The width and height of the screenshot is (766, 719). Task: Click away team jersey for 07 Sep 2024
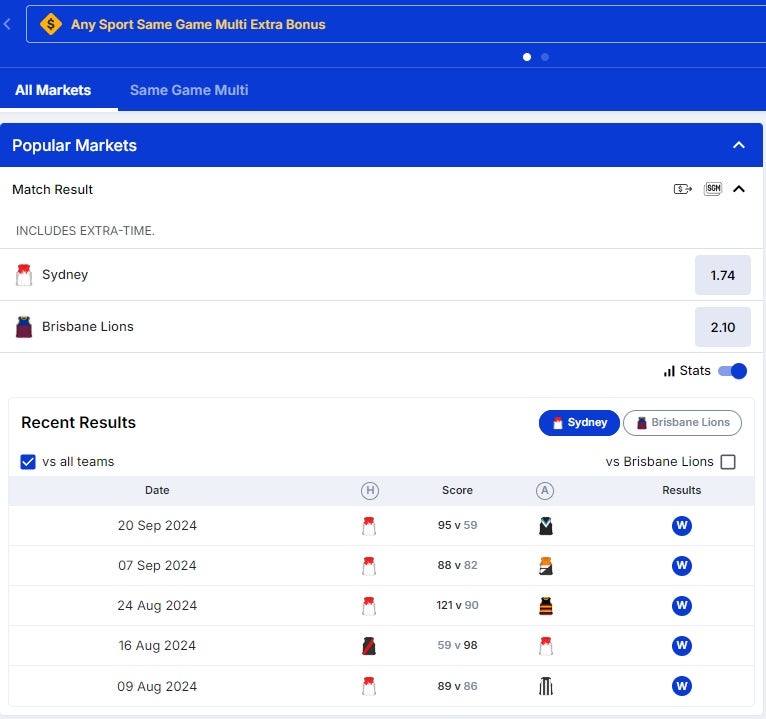coord(546,566)
